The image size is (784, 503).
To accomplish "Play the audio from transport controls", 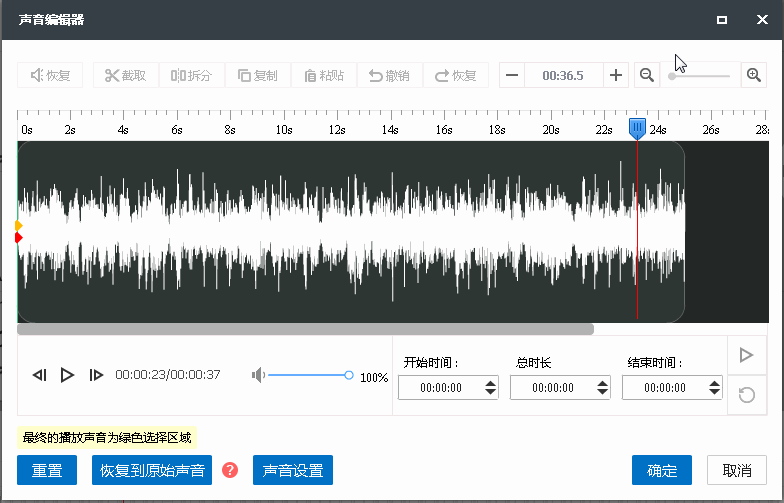I will coord(67,375).
